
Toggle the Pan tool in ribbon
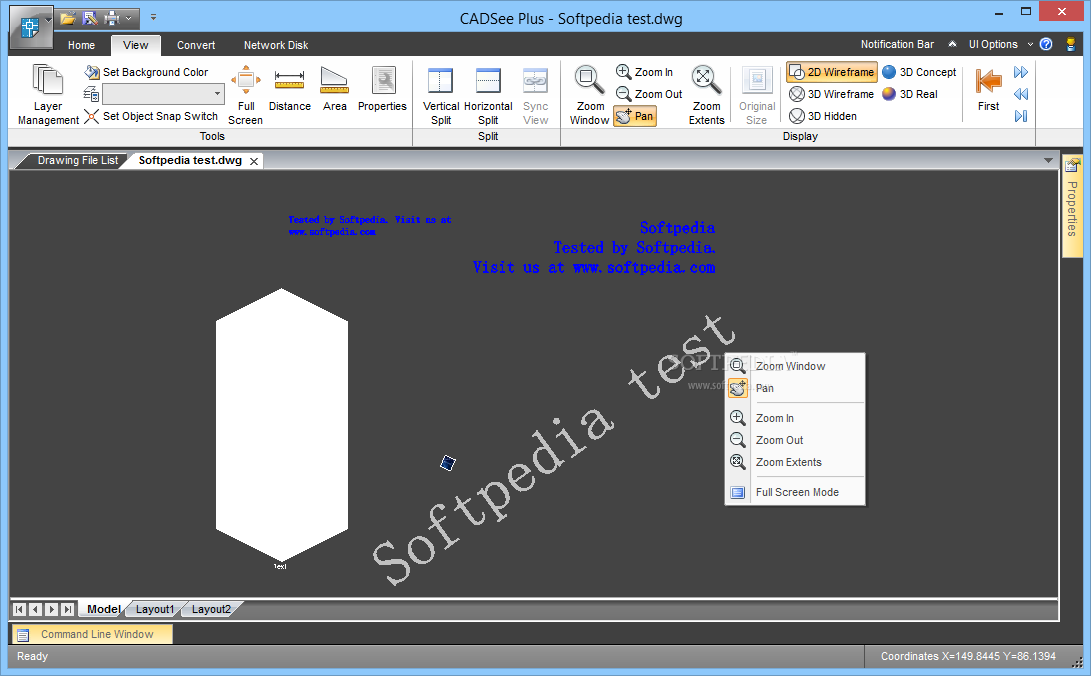tap(635, 116)
